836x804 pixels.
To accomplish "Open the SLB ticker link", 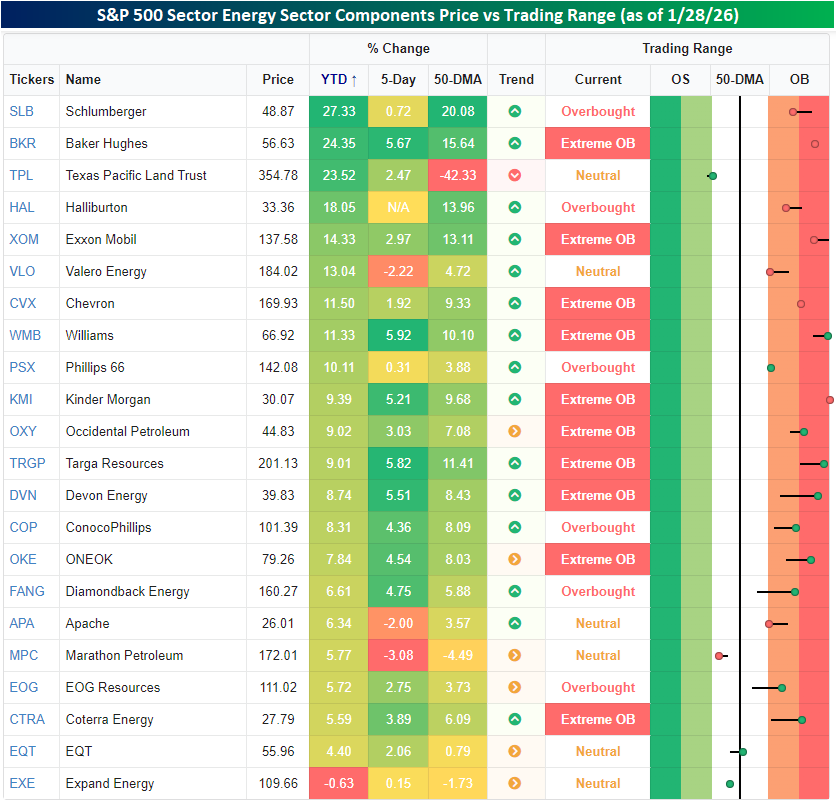I will point(21,112).
